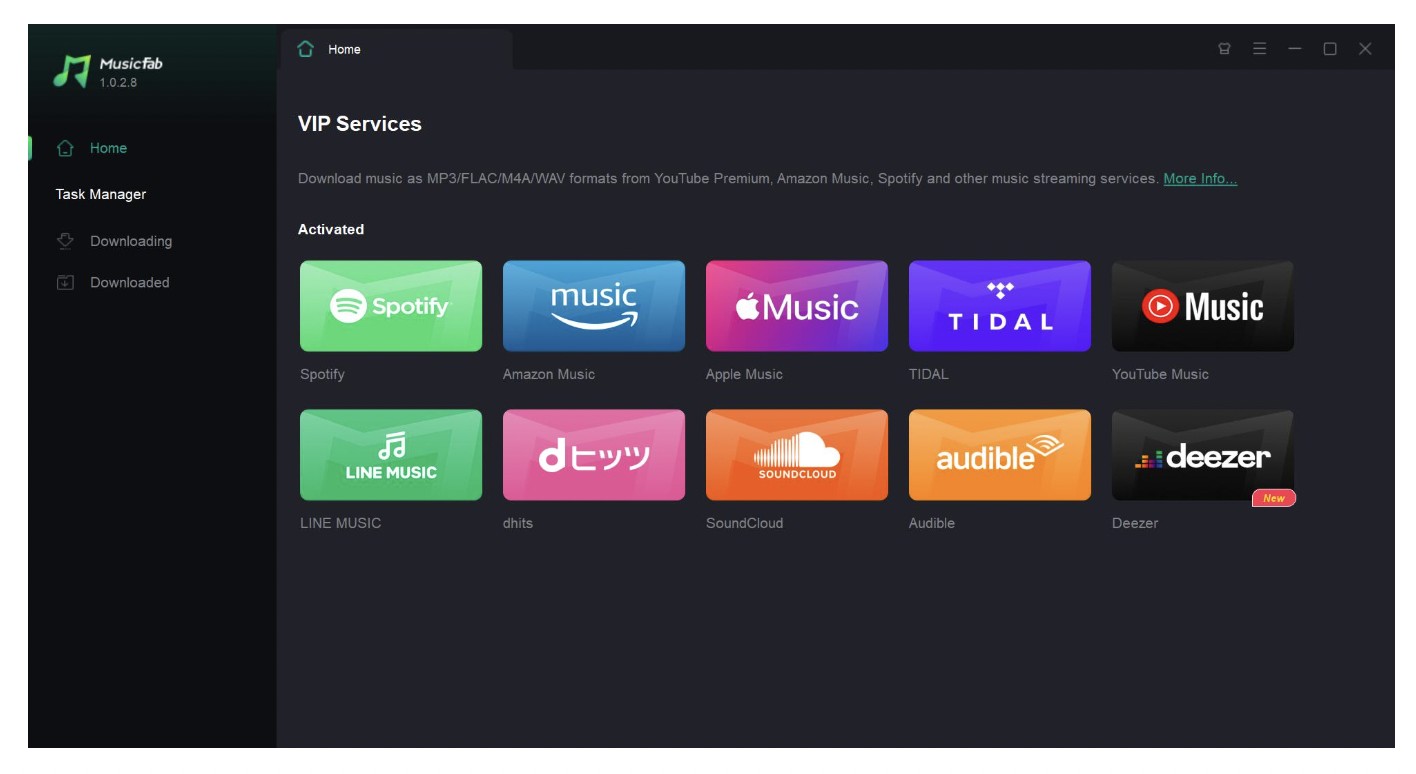Open the LINE MUSIC service tile

pyautogui.click(x=391, y=455)
